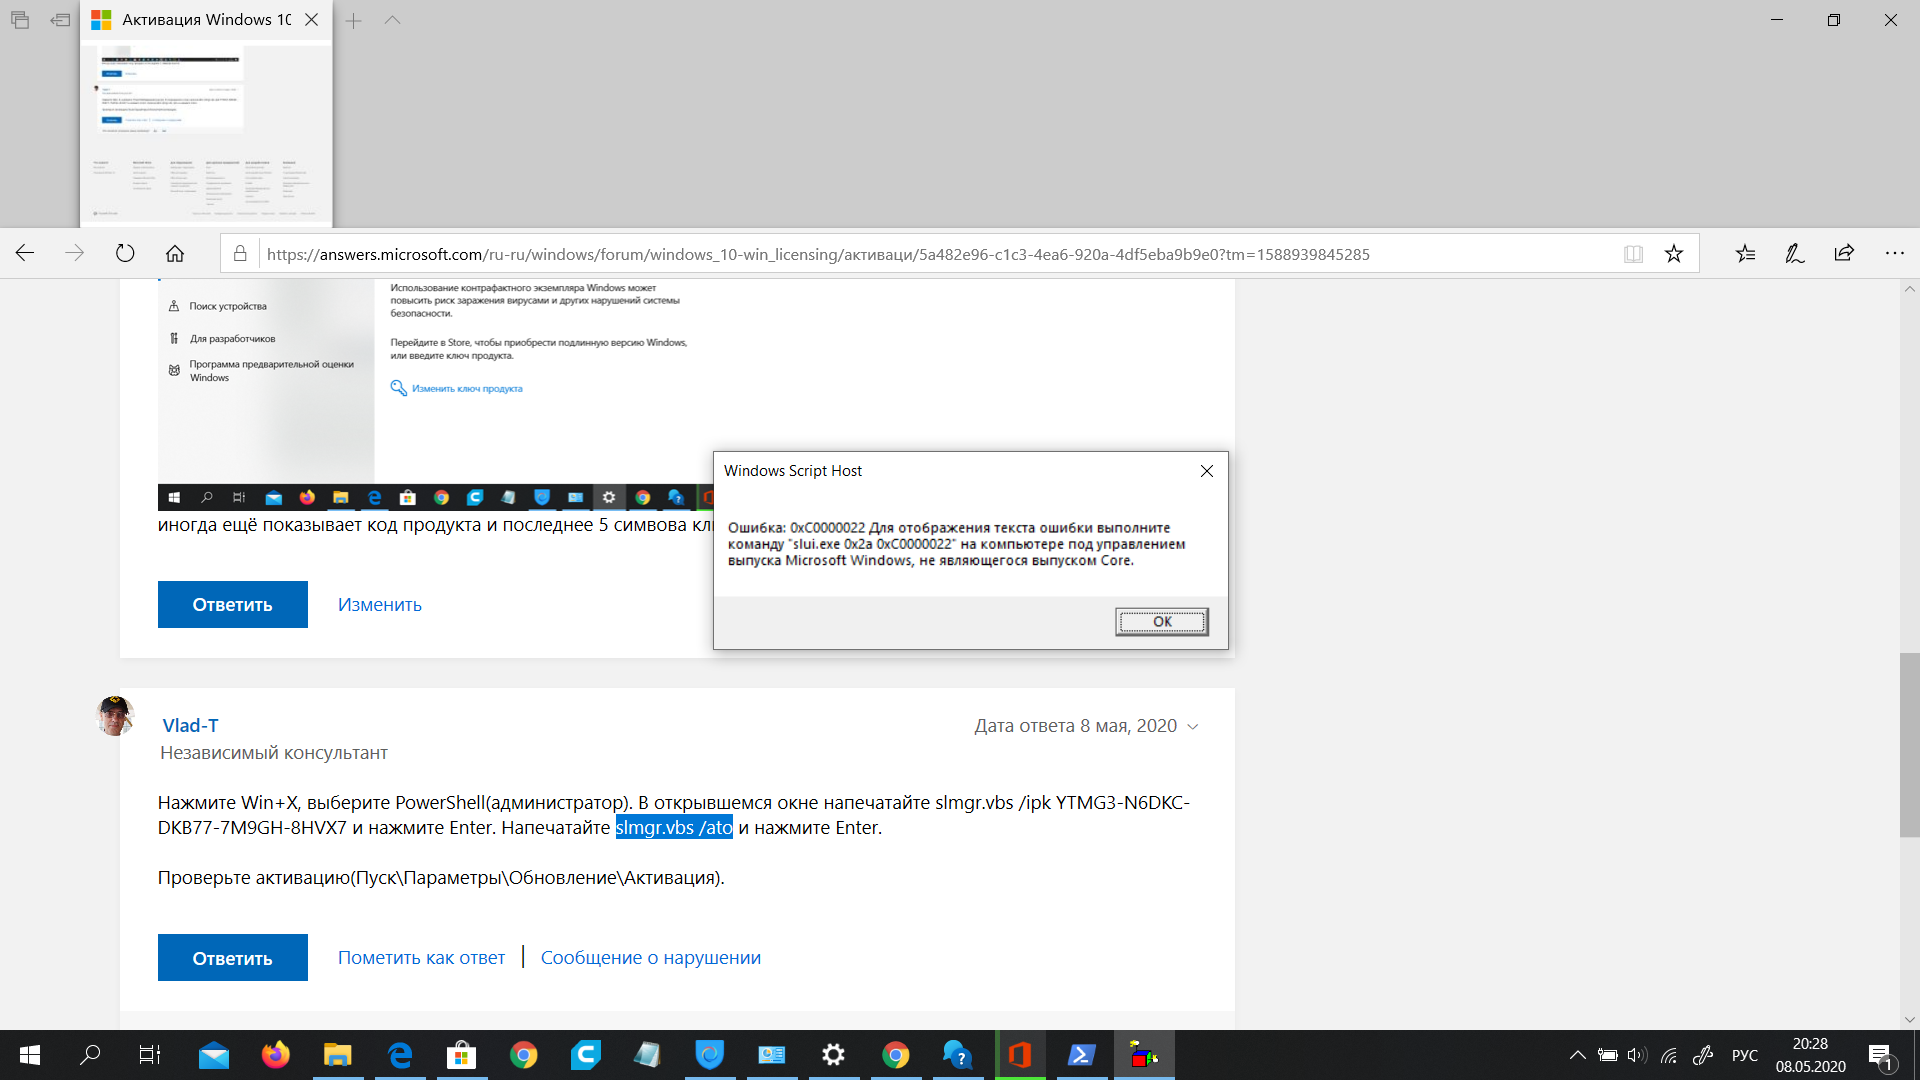Open Favorites hub icon

pos(1745,254)
